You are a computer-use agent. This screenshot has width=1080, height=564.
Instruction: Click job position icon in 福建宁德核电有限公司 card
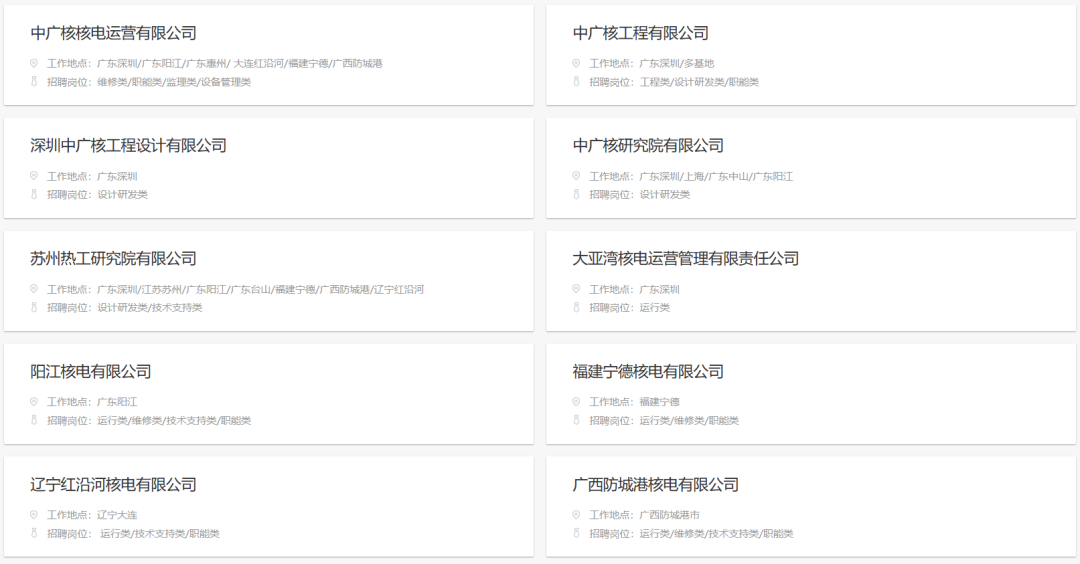pos(576,420)
